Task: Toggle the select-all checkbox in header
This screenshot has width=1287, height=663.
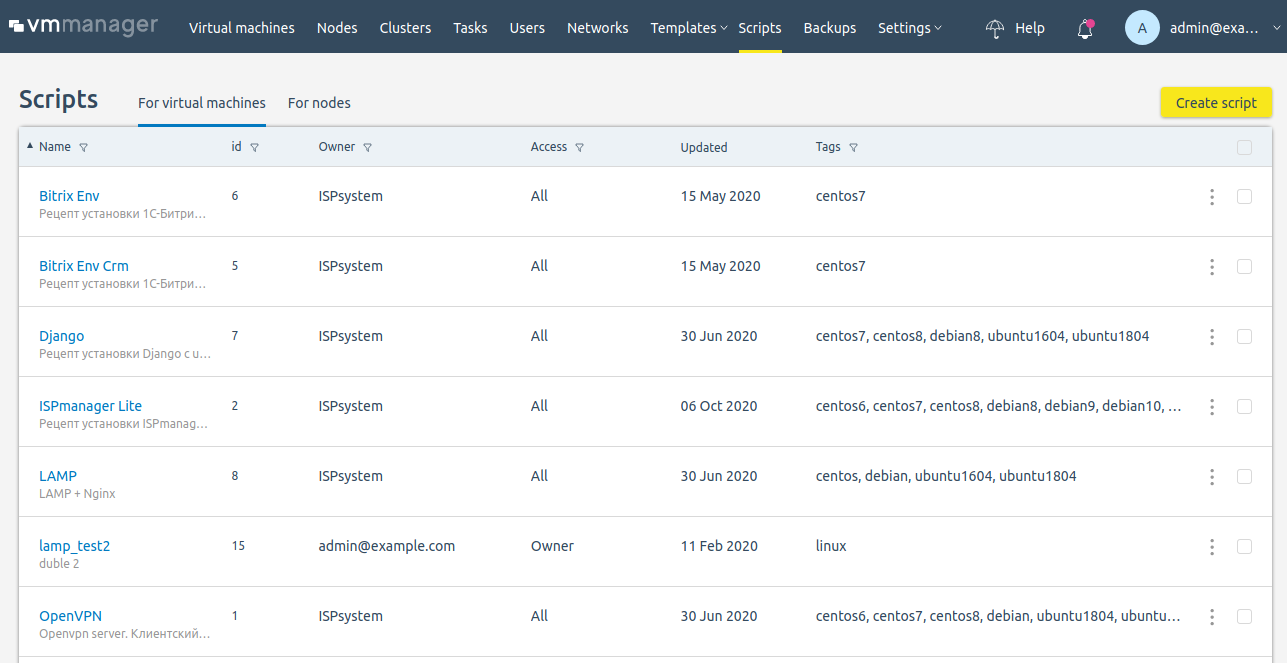Action: coord(1244,147)
